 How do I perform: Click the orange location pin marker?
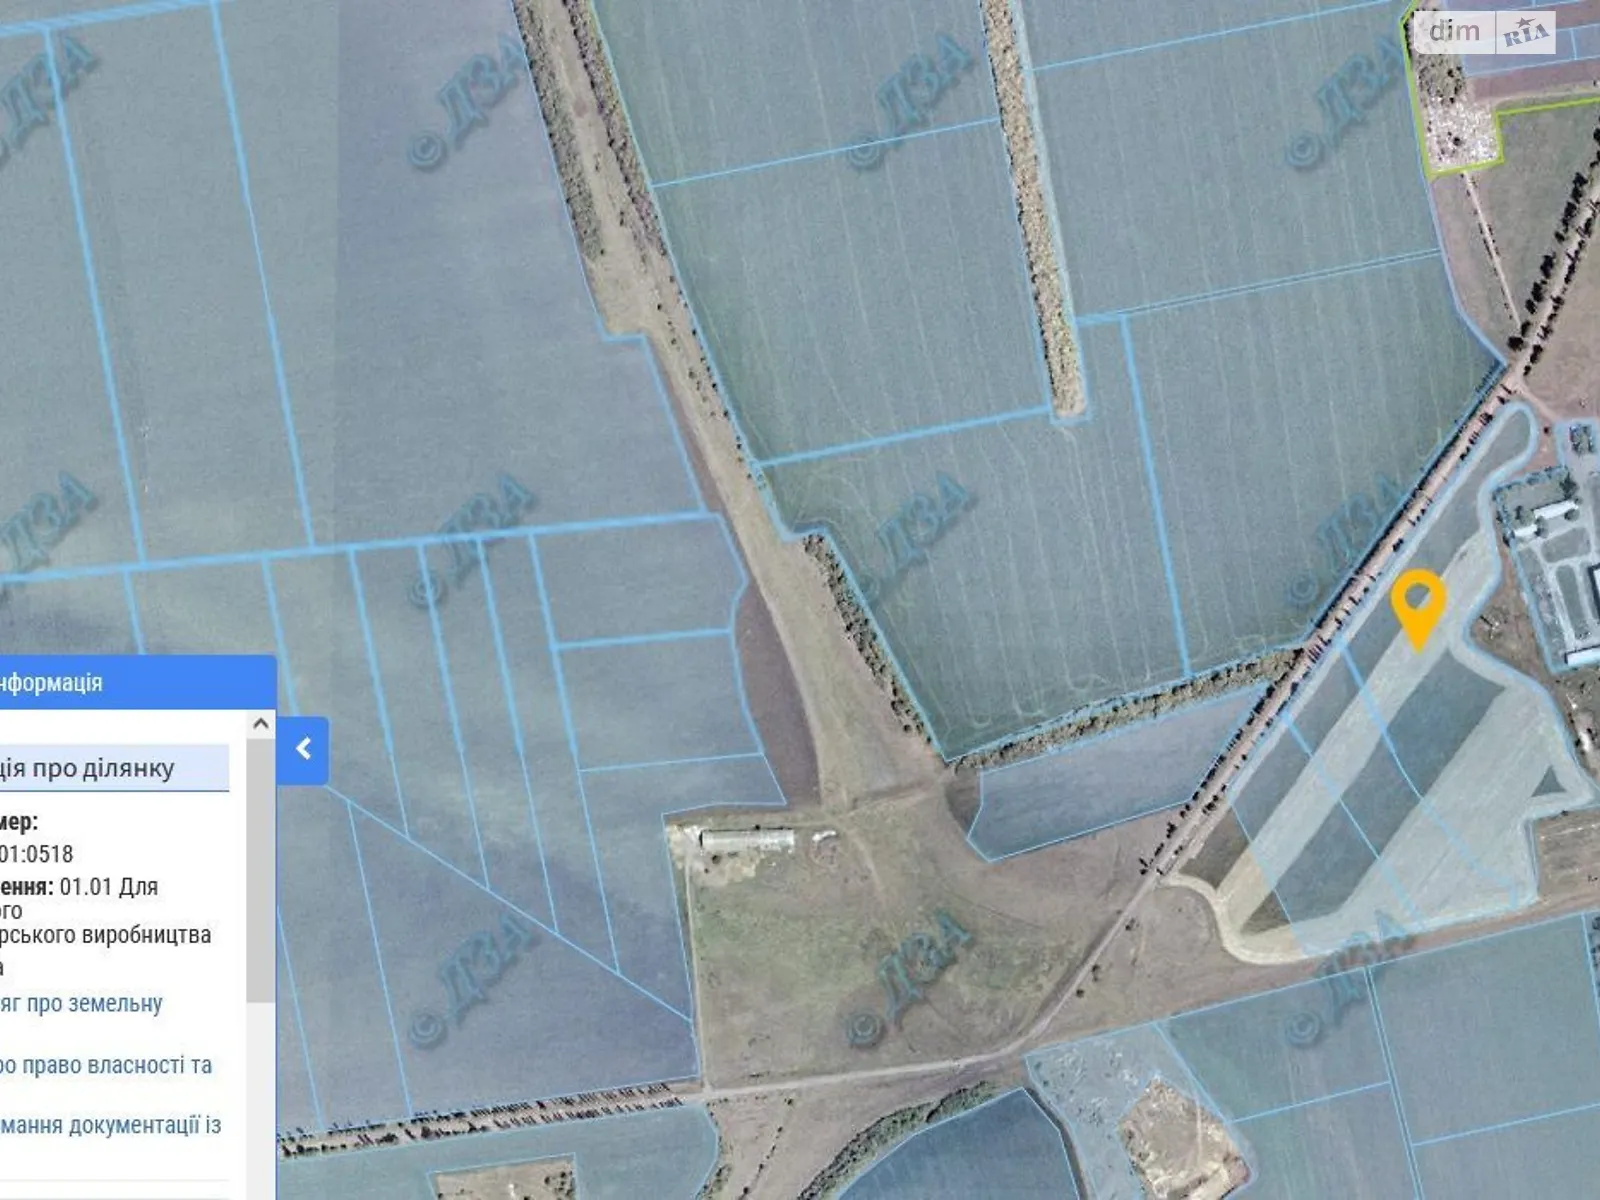click(x=1418, y=603)
